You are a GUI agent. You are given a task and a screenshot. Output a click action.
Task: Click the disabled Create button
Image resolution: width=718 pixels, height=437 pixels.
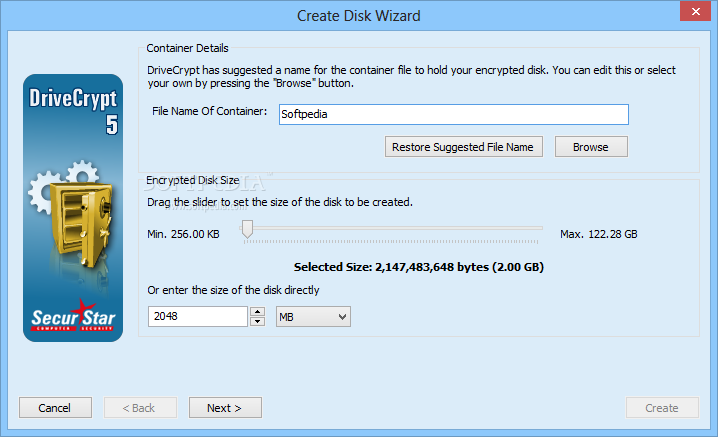pyautogui.click(x=662, y=408)
